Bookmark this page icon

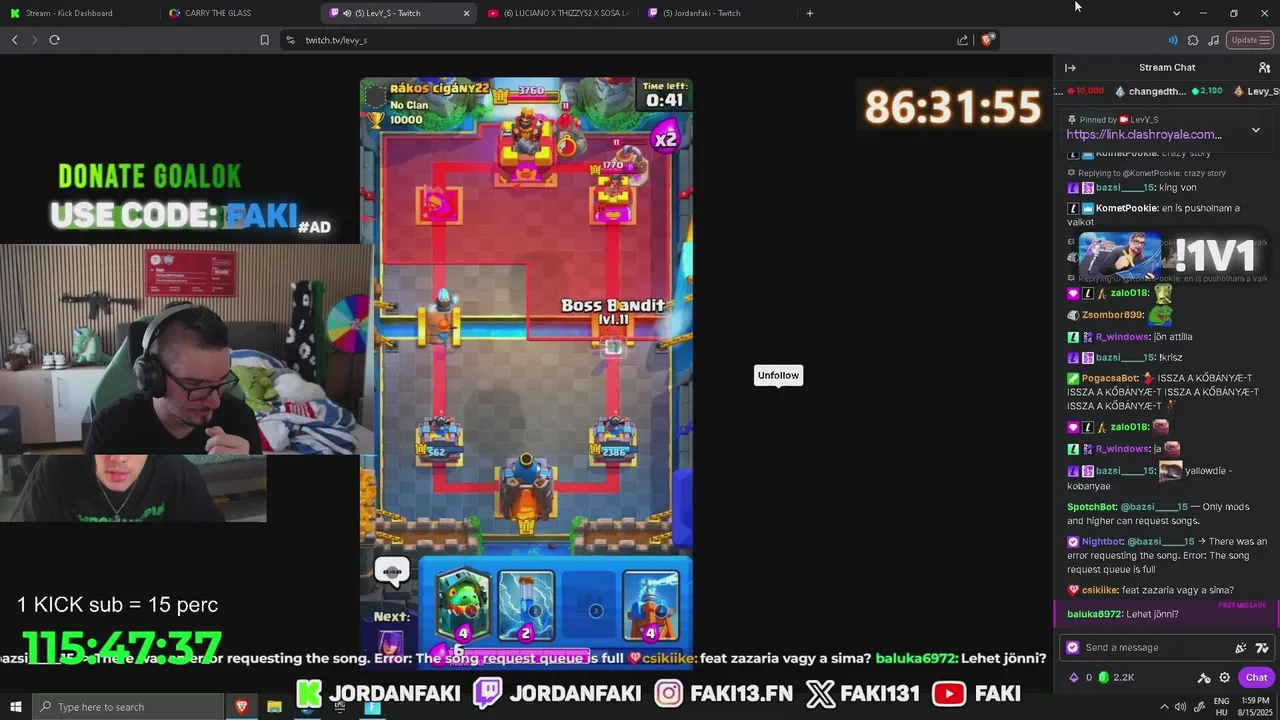click(x=264, y=40)
